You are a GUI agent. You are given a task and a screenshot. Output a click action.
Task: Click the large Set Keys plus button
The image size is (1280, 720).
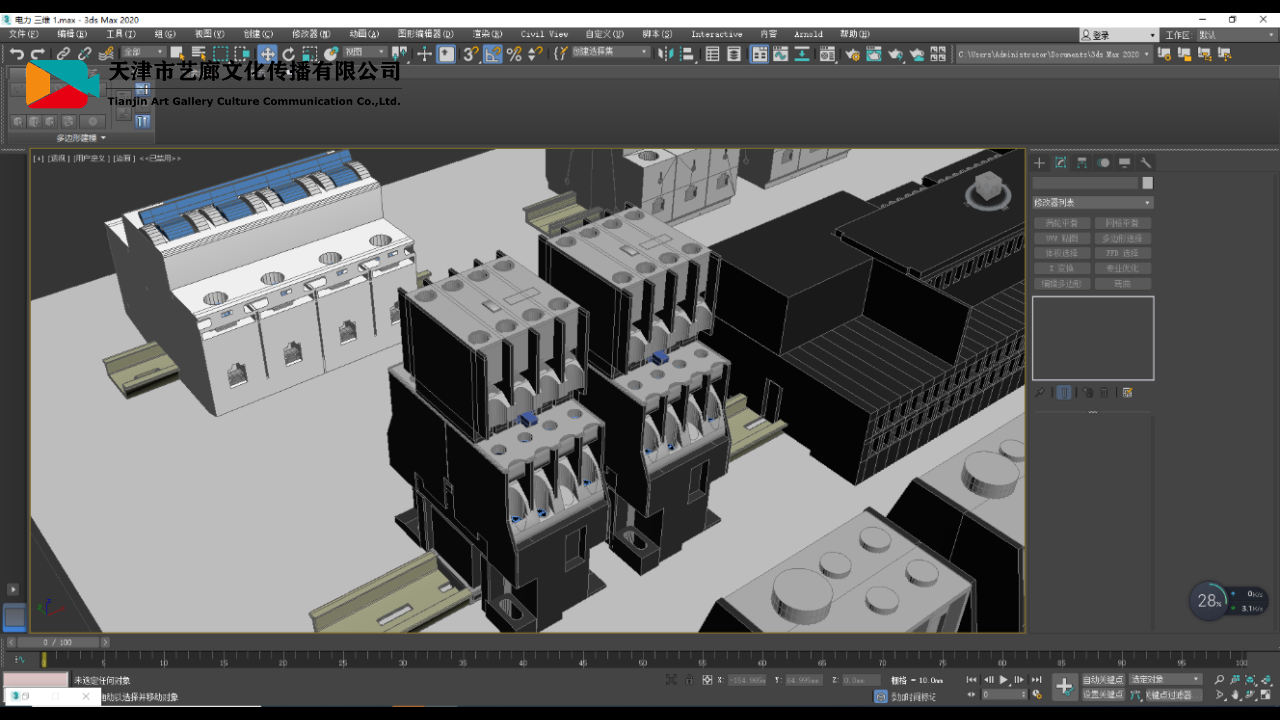1064,687
